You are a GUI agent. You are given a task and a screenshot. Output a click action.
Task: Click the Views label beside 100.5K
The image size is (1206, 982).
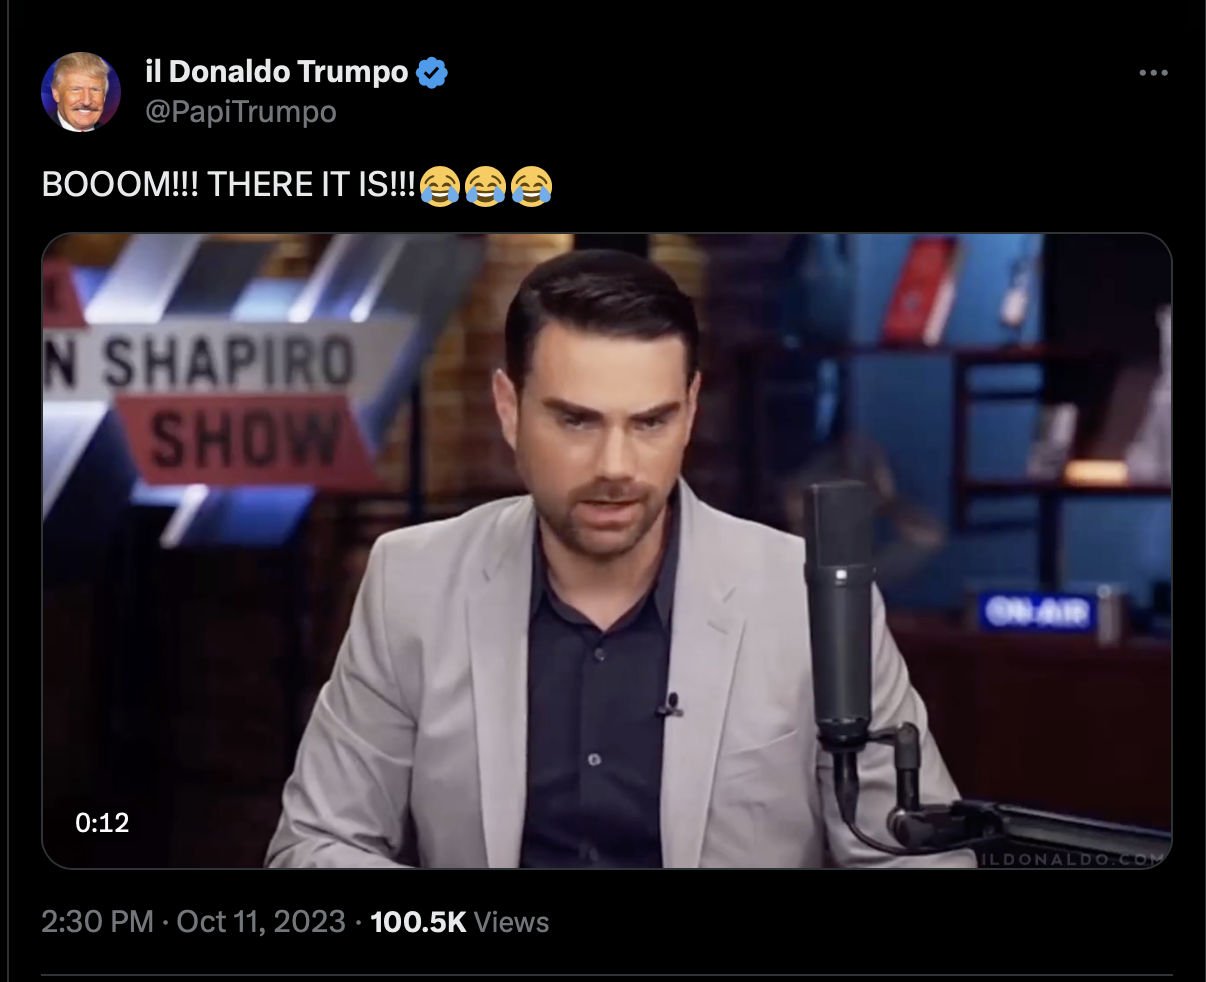(511, 922)
